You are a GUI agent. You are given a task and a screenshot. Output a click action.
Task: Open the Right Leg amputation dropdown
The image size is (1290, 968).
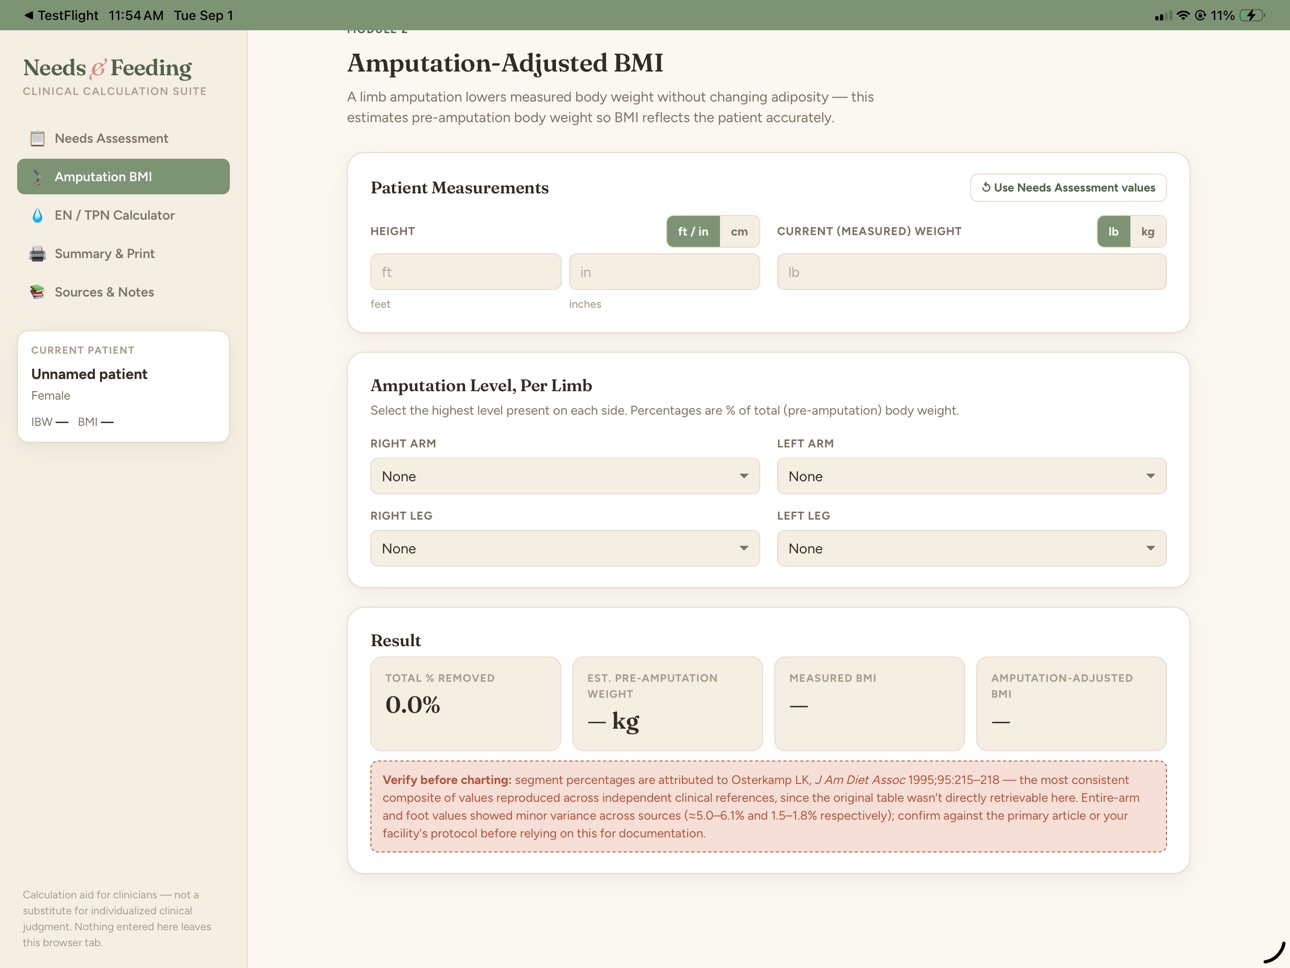tap(565, 548)
